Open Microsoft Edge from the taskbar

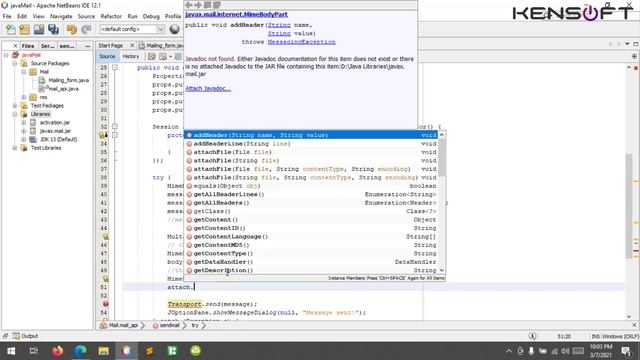pos(81,351)
